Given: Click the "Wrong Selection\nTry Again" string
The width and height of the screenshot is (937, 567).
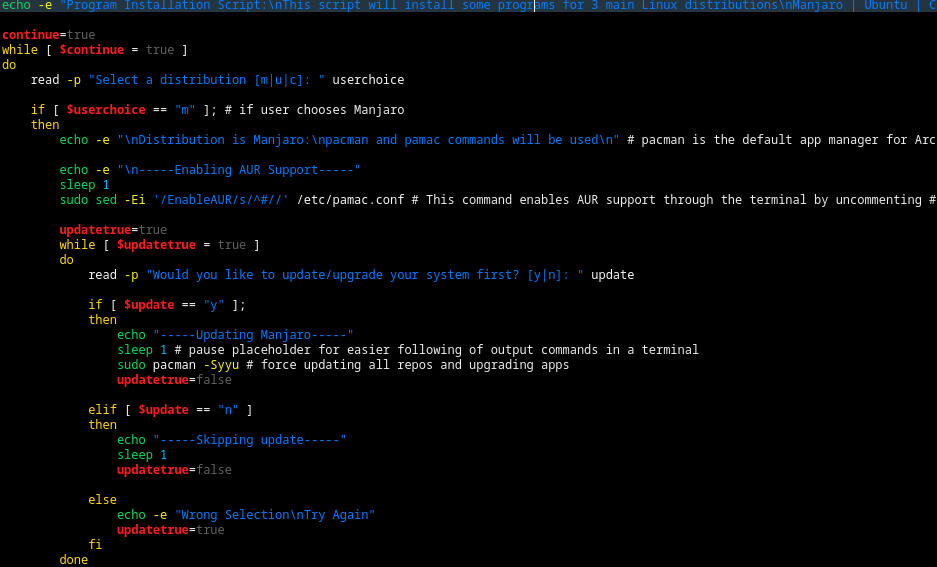Looking at the screenshot, I should (274, 515).
